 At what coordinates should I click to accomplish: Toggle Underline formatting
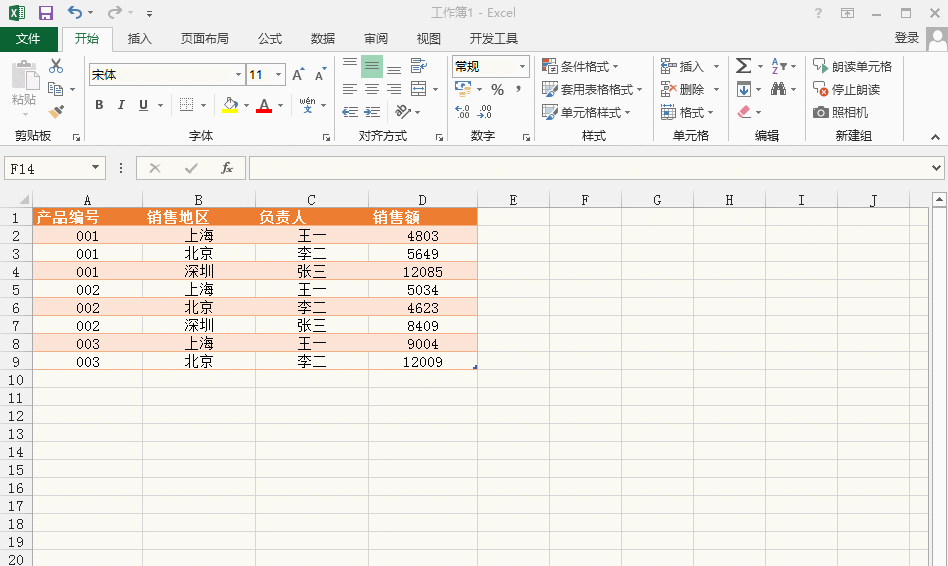point(143,105)
